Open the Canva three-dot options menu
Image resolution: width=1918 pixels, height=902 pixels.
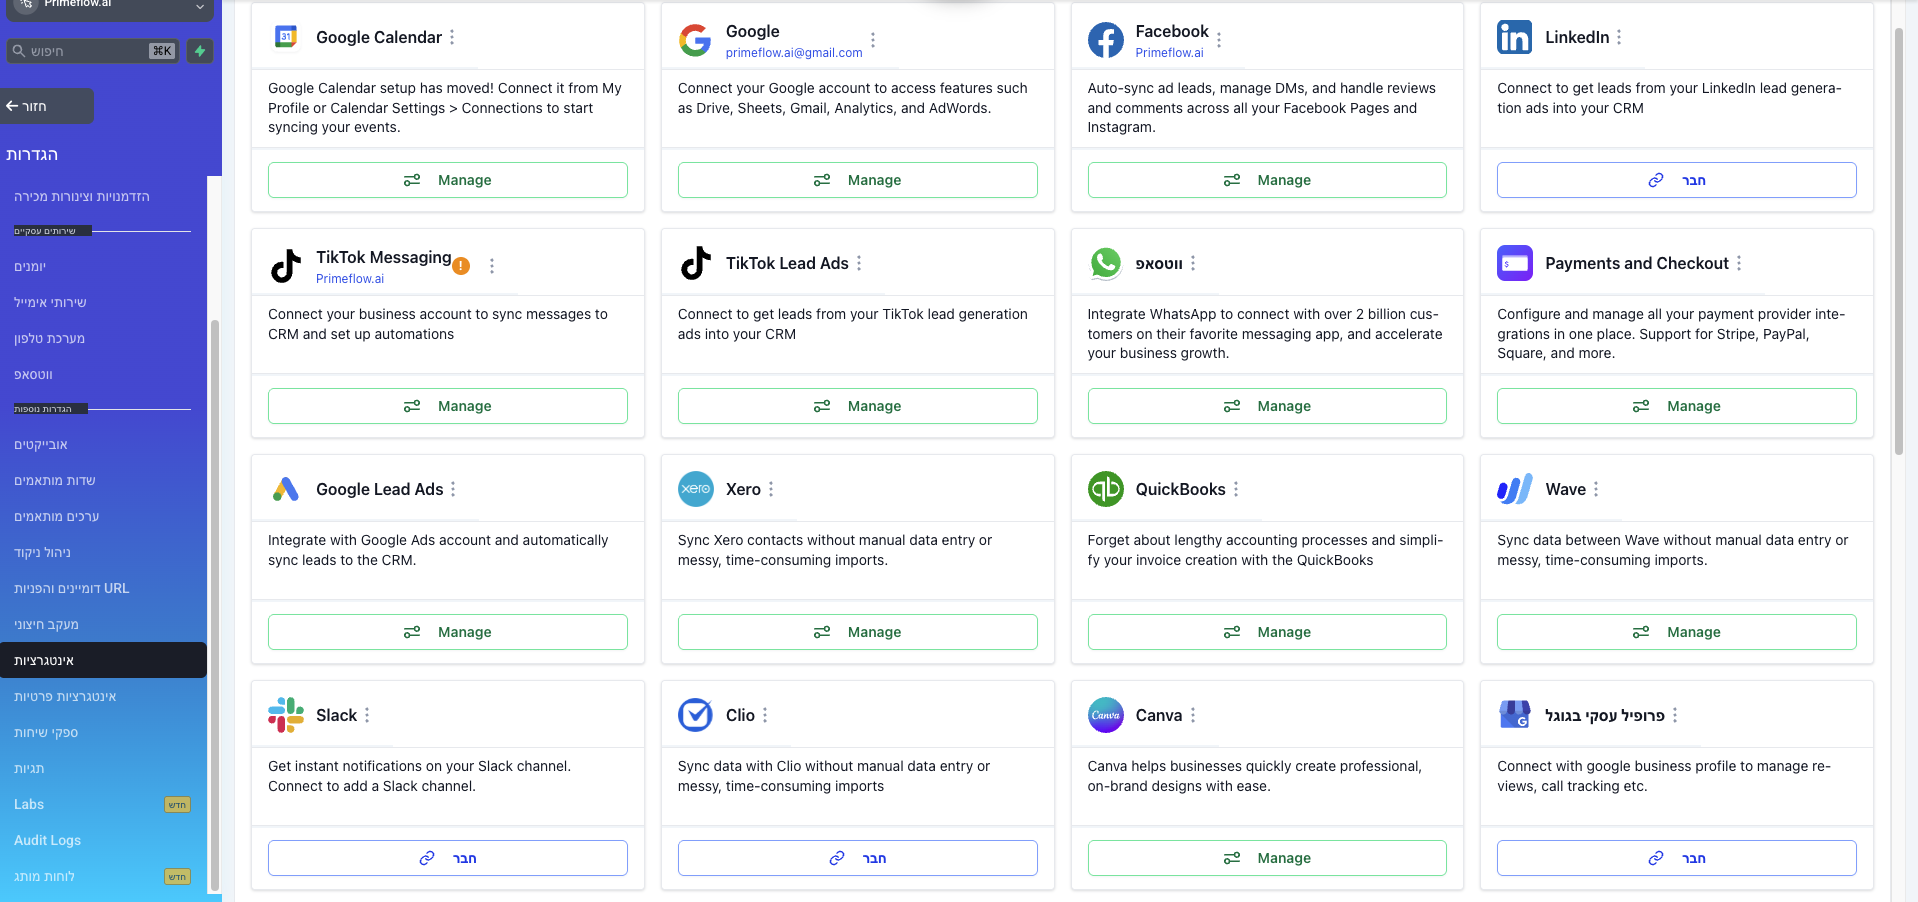tap(1193, 715)
